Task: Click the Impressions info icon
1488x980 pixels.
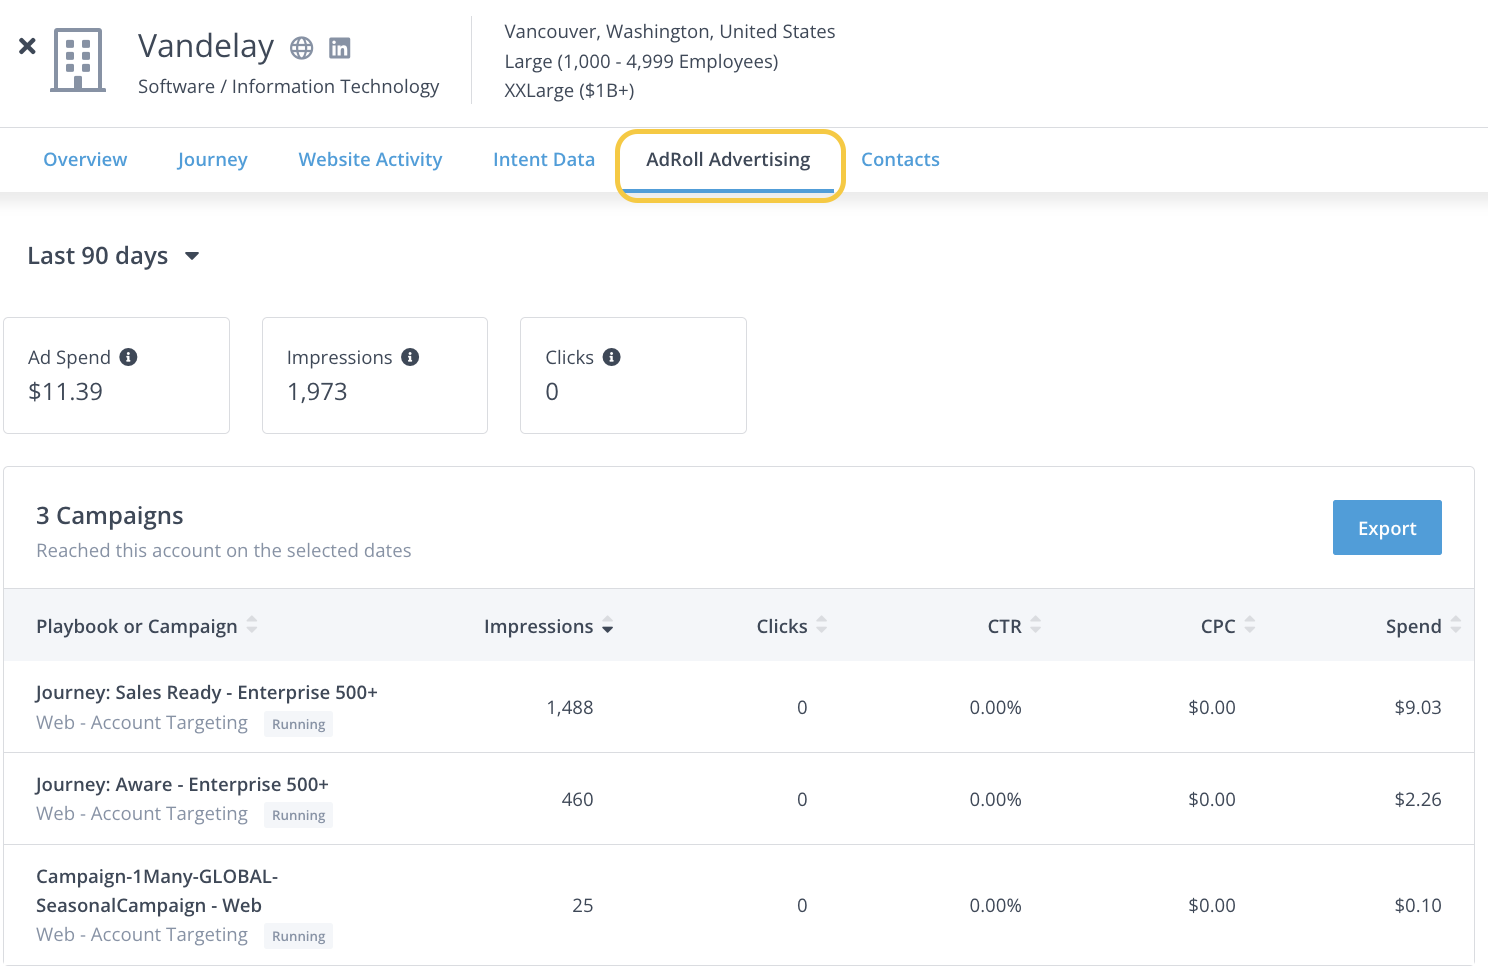Action: click(x=410, y=357)
